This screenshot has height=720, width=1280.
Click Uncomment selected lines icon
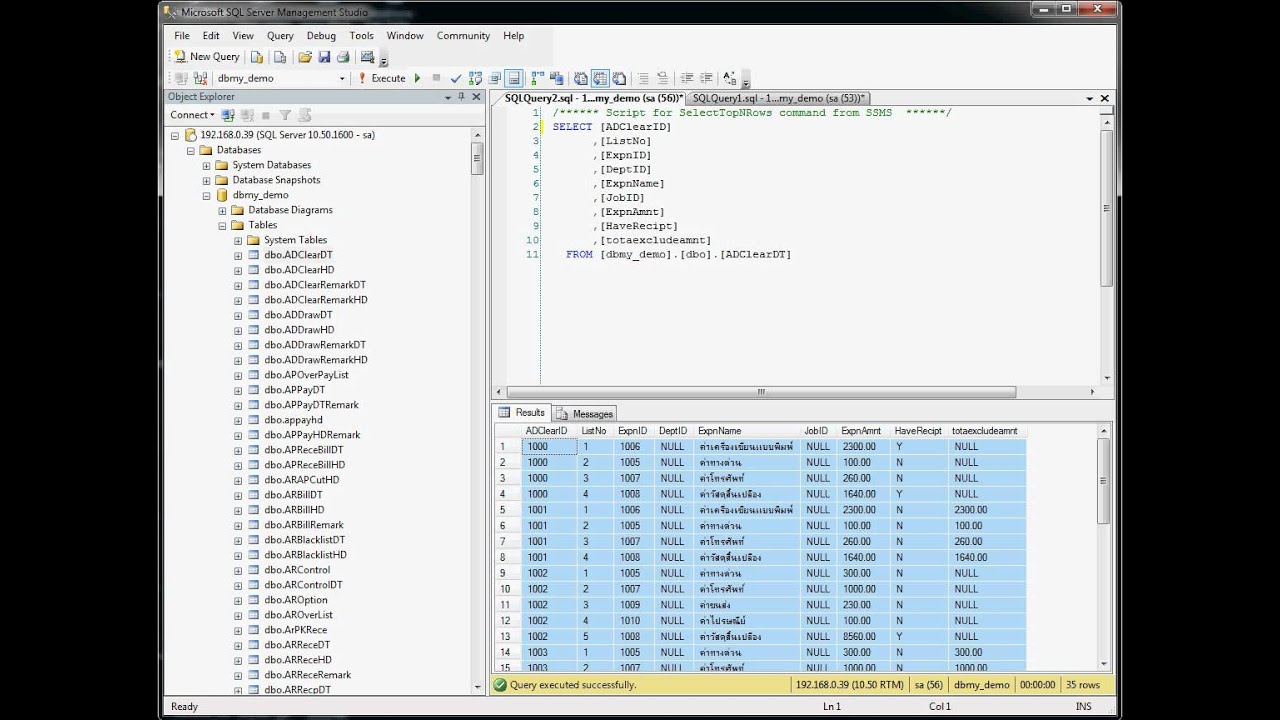click(x=662, y=78)
